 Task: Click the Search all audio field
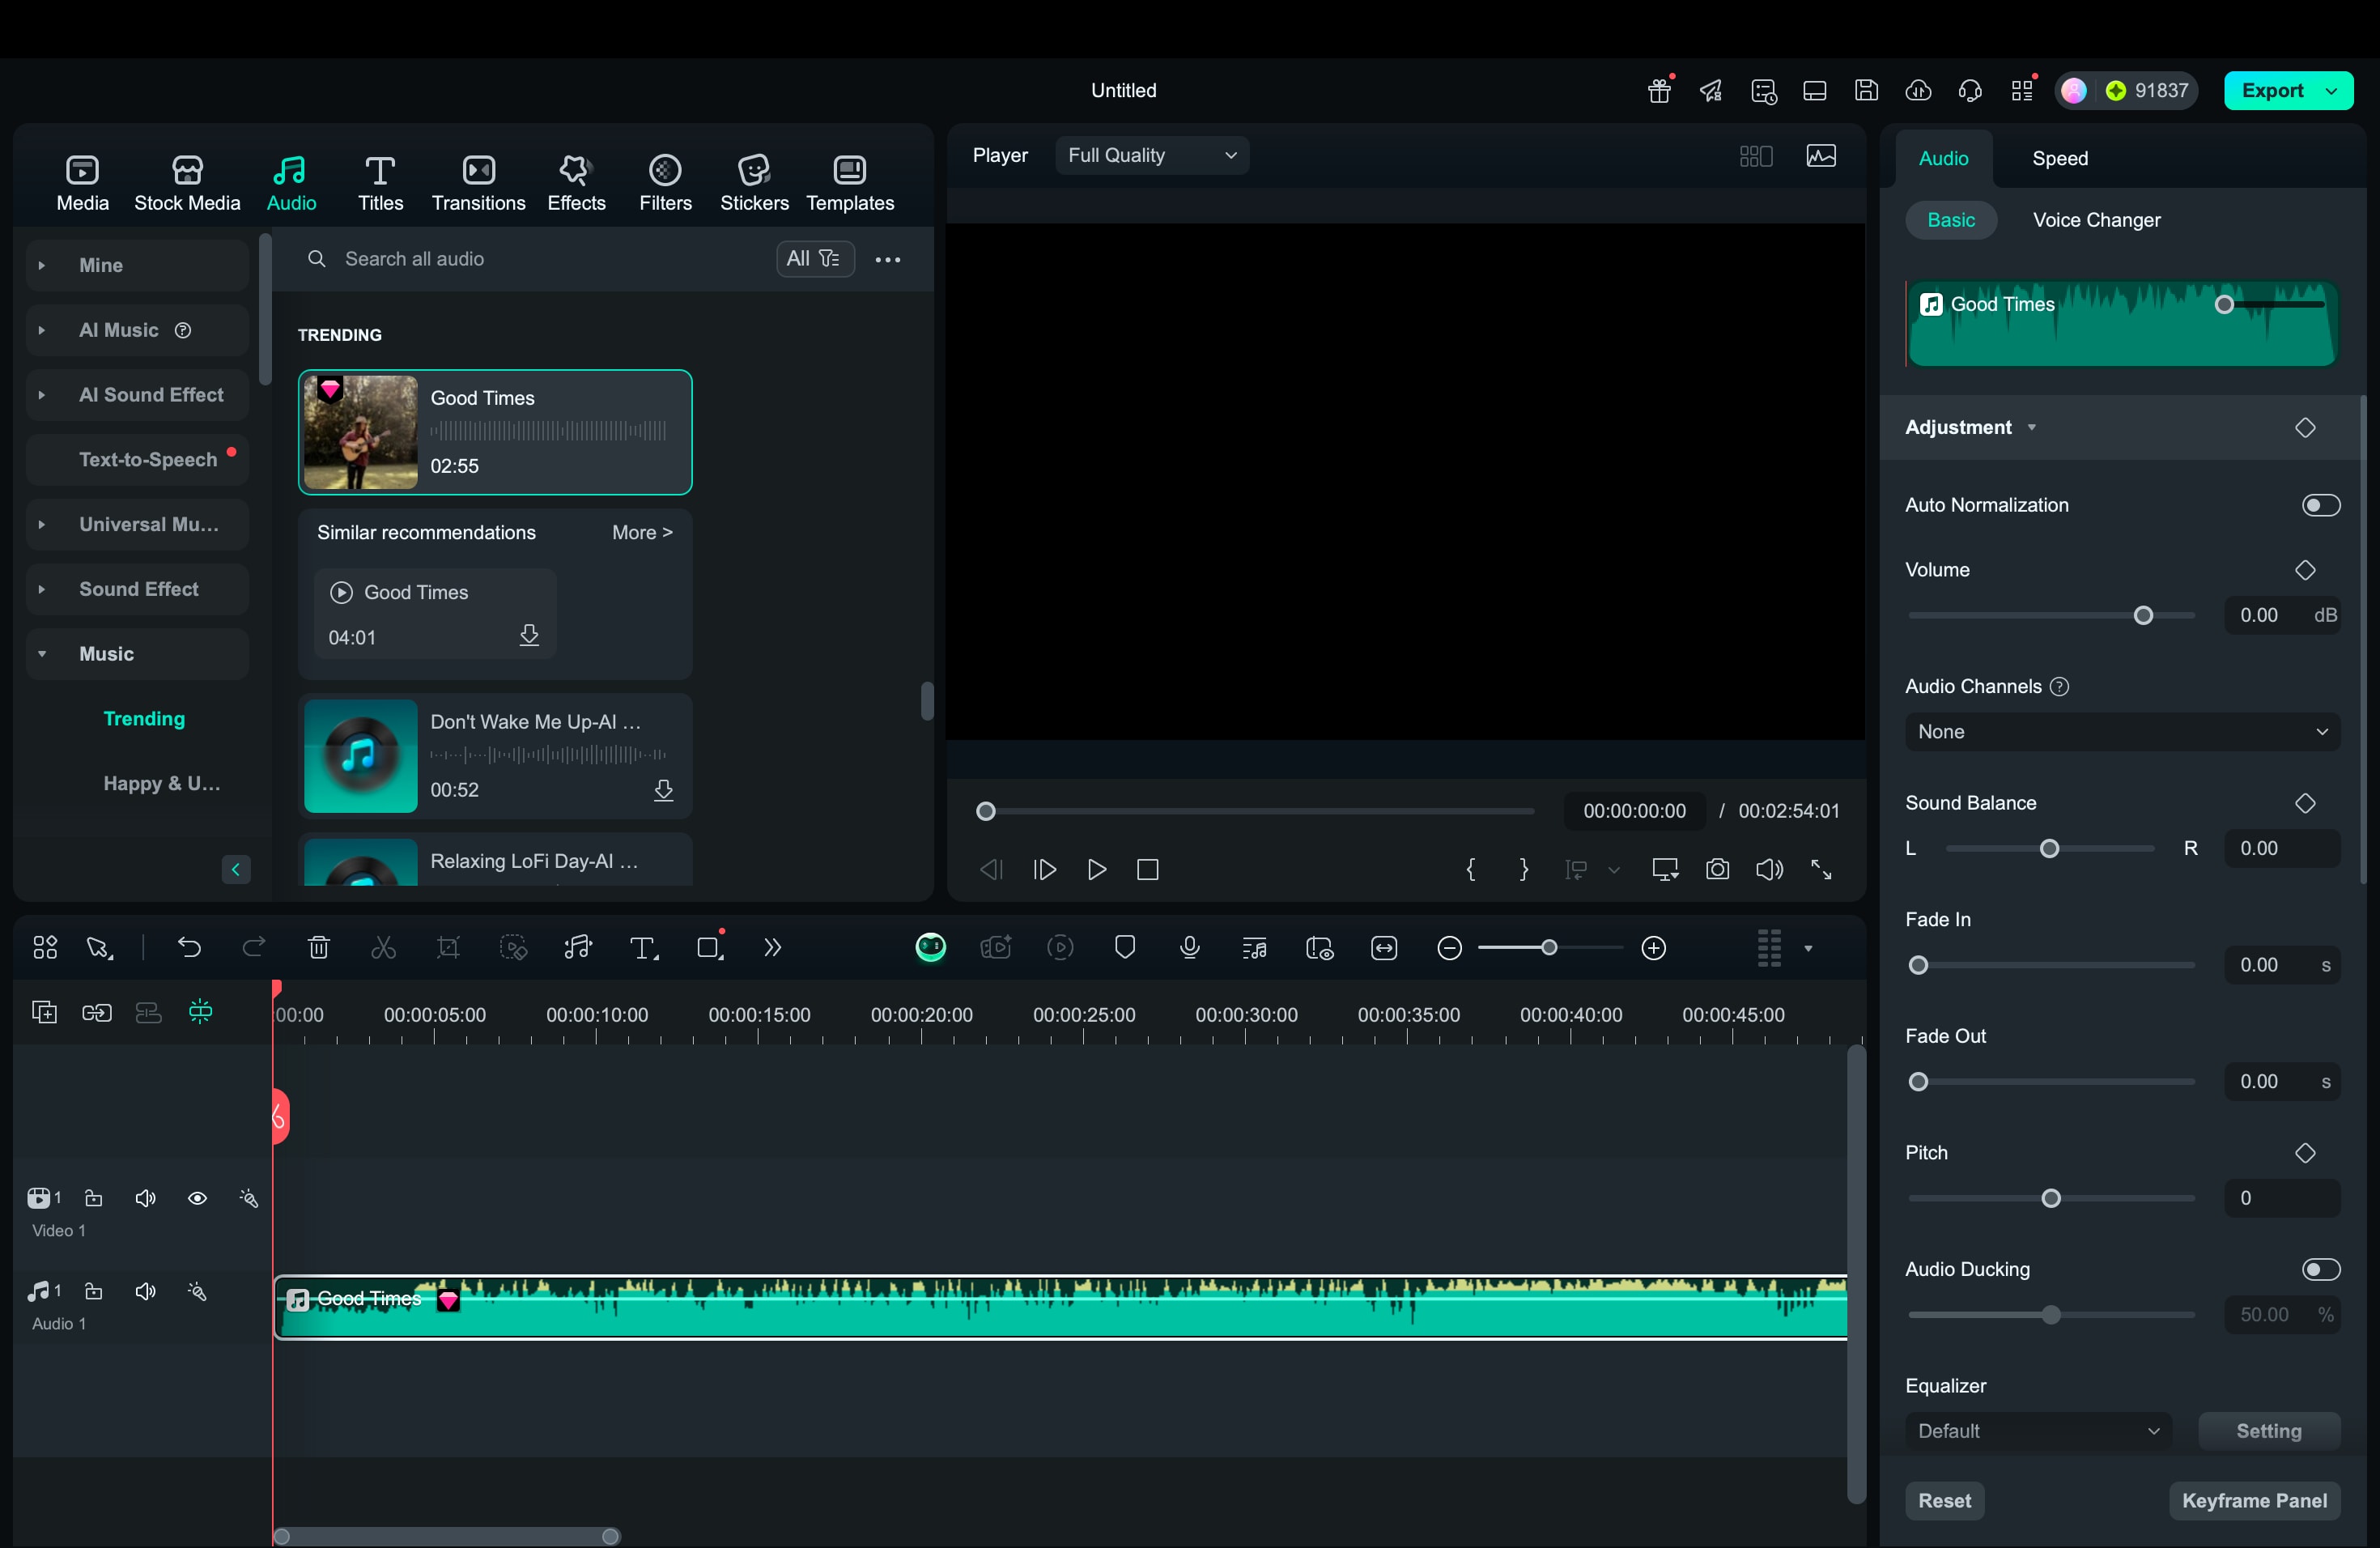[x=540, y=259]
